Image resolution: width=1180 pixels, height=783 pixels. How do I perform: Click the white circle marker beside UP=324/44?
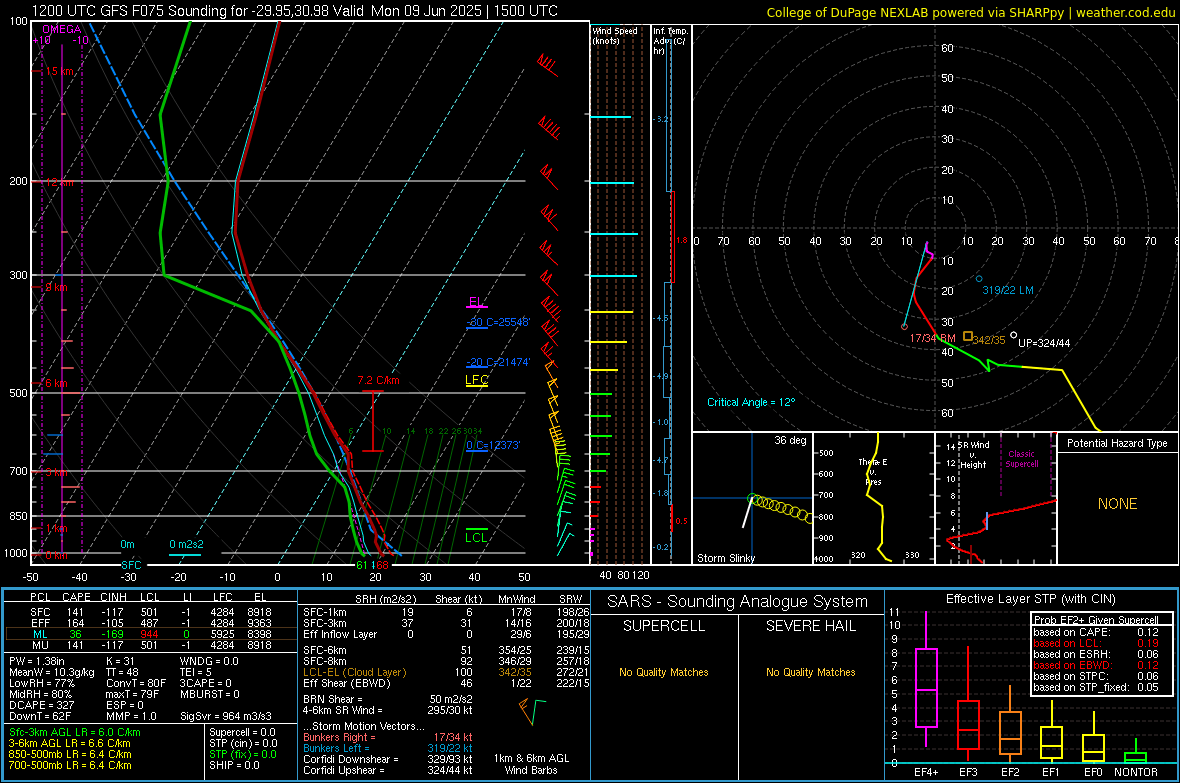1014,335
